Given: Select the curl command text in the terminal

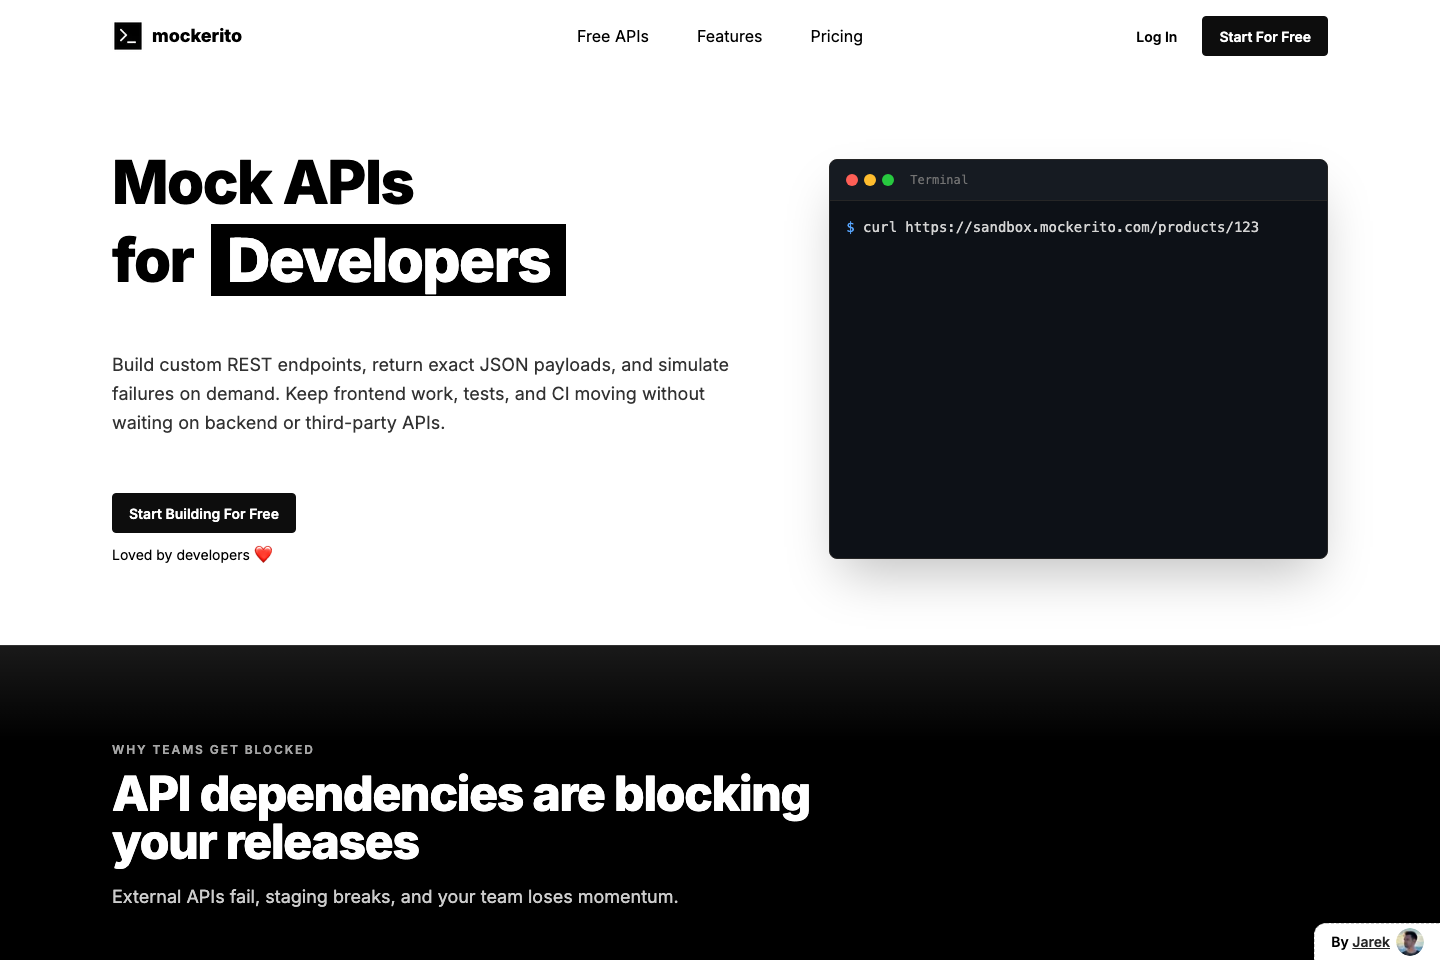Looking at the screenshot, I should (1060, 227).
